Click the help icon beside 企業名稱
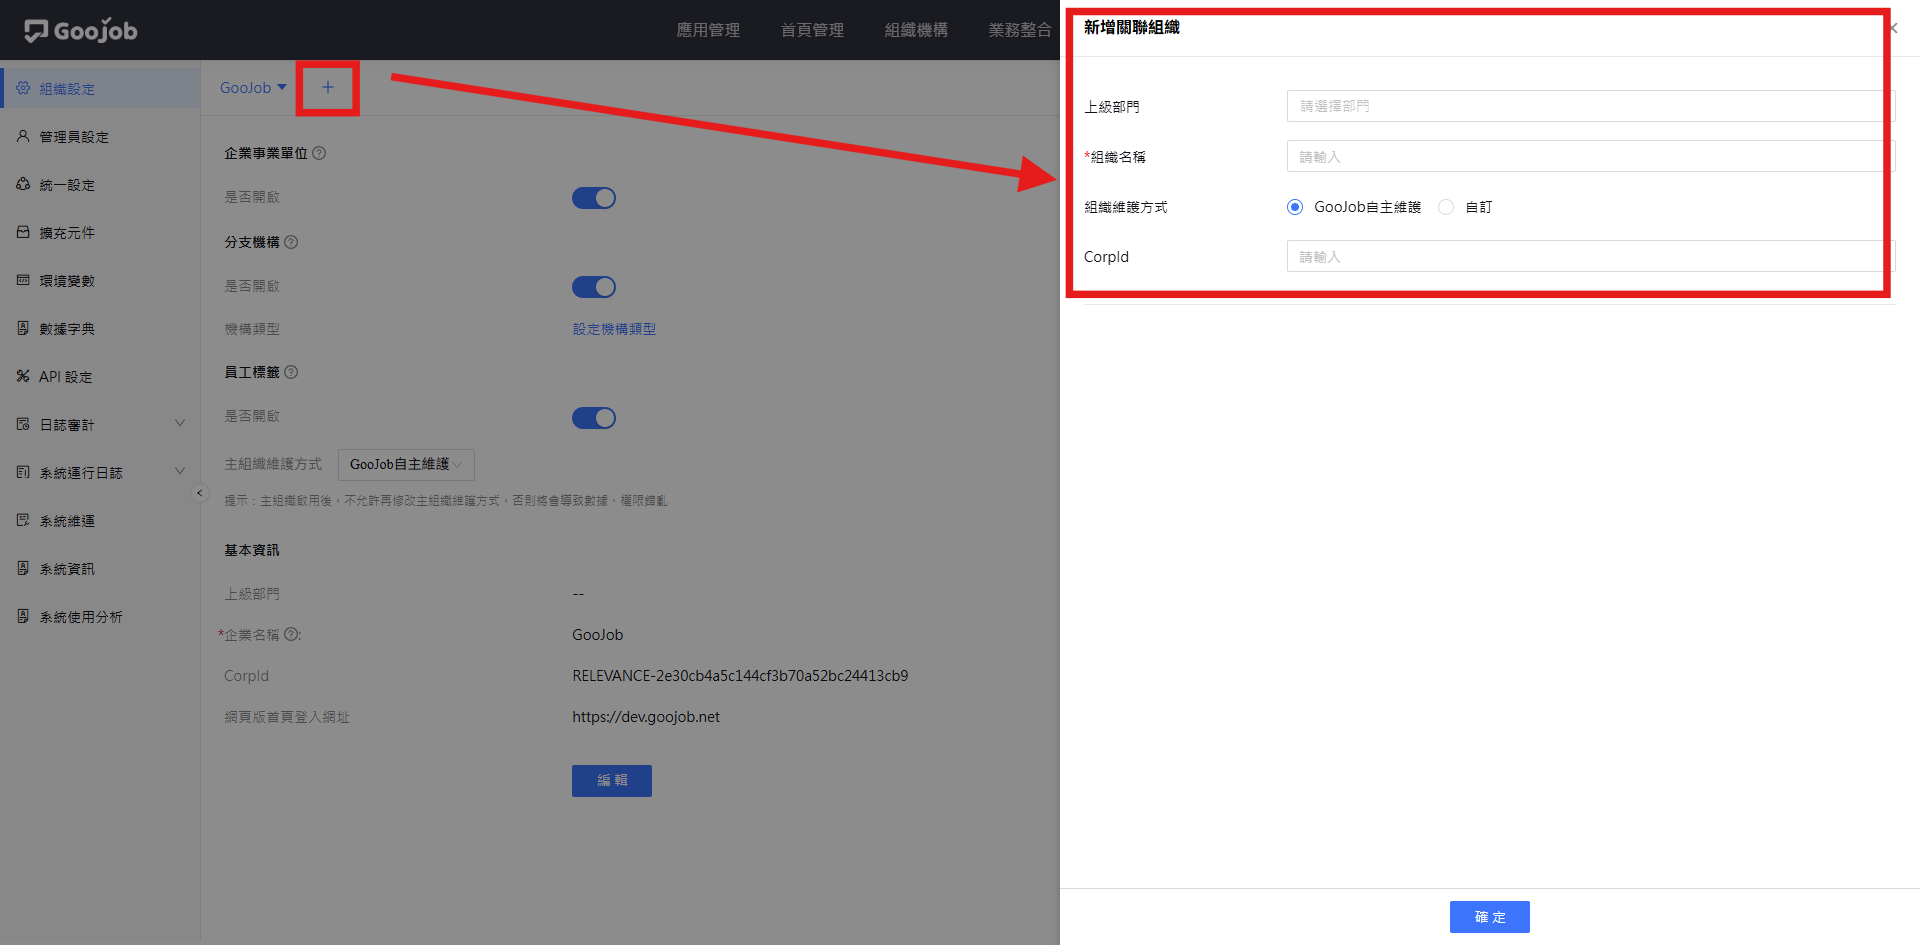The width and height of the screenshot is (1920, 945). pos(291,634)
